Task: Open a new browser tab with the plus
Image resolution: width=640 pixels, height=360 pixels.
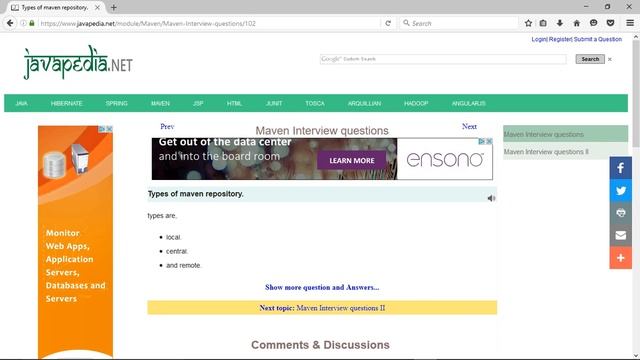Action: (114, 7)
